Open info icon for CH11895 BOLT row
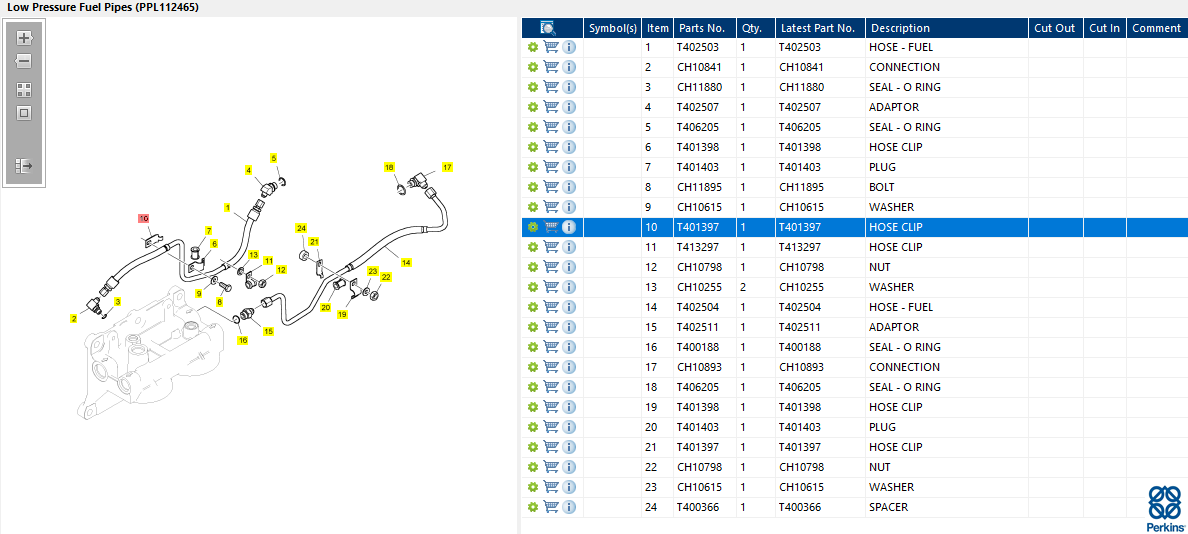The image size is (1188, 534). click(x=570, y=187)
